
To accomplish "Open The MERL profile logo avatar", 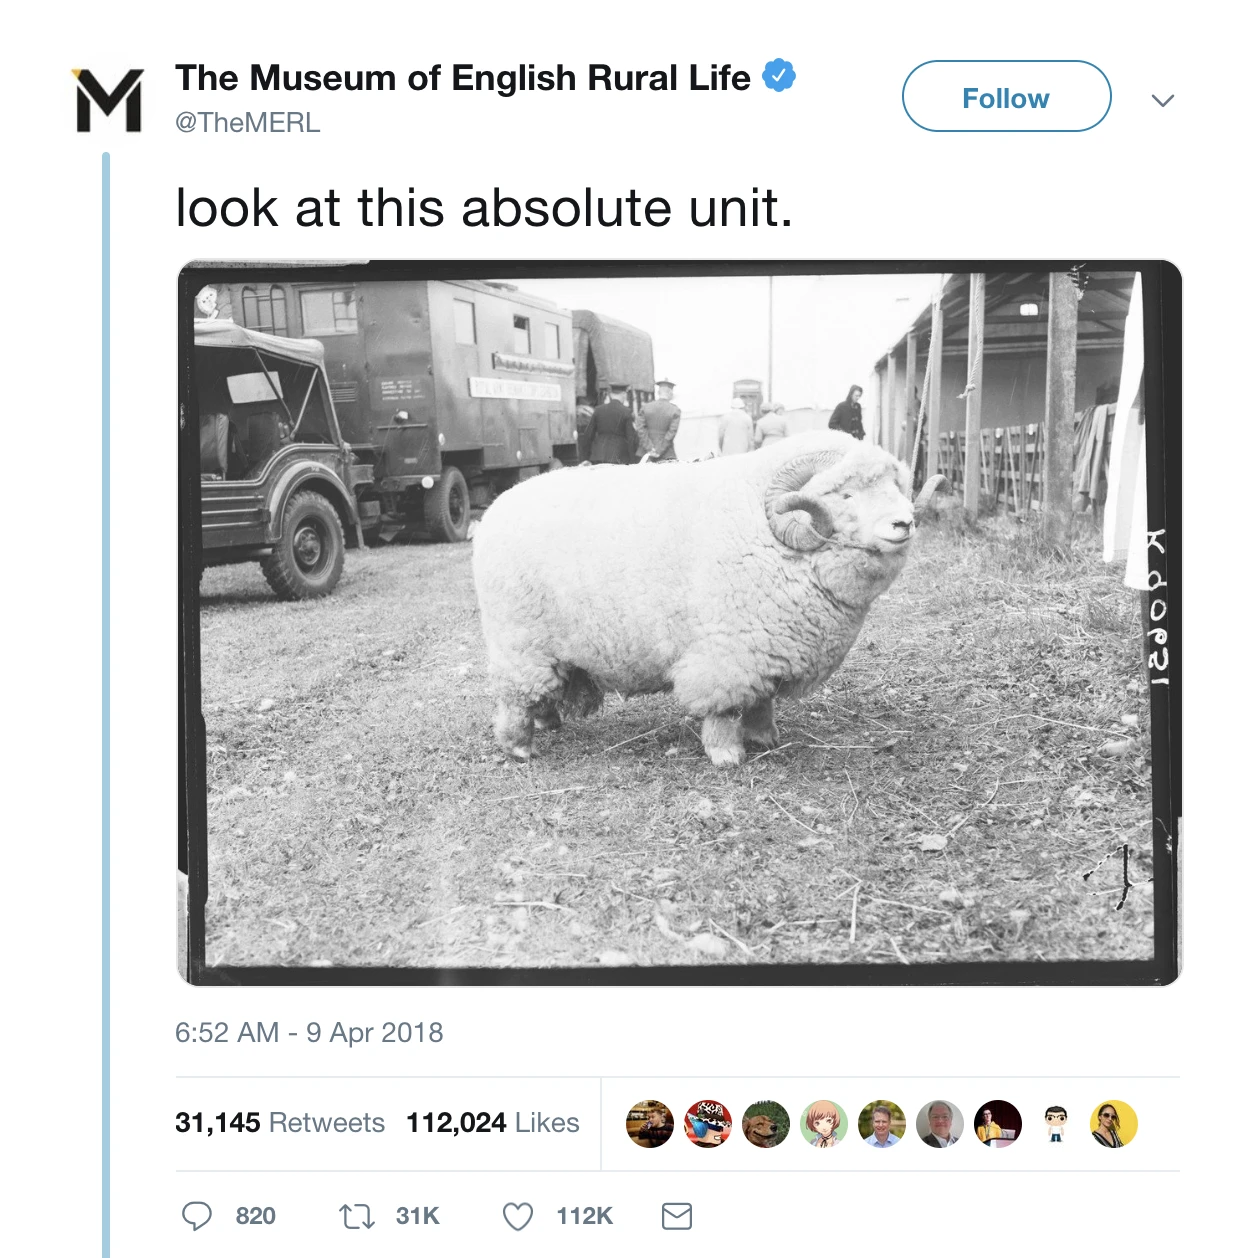I will click(x=109, y=100).
